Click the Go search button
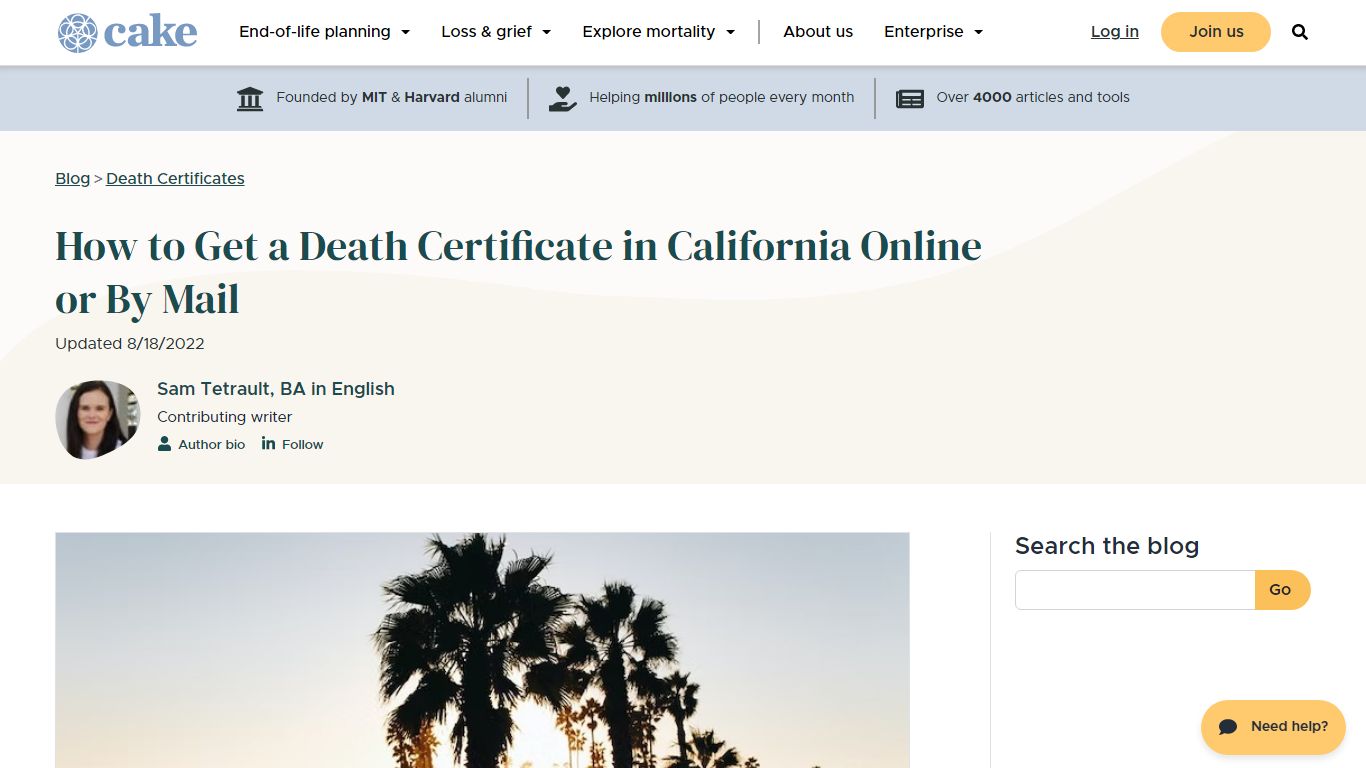1366x768 pixels. click(1282, 590)
